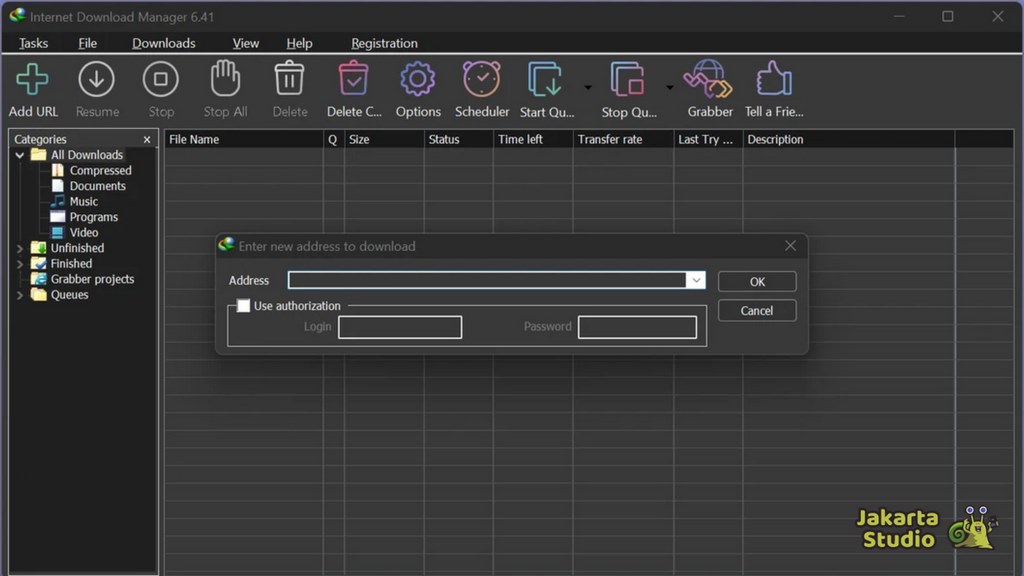Click the Unfinished folder icon

tap(39, 248)
